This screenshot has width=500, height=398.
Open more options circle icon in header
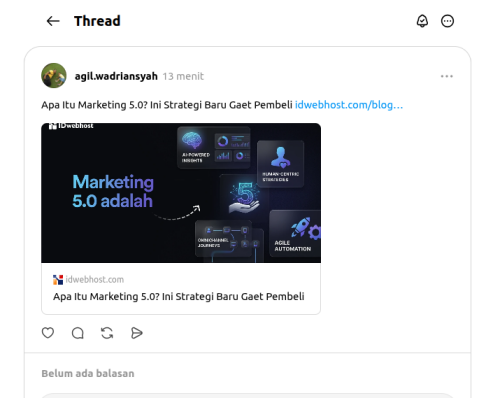[447, 21]
